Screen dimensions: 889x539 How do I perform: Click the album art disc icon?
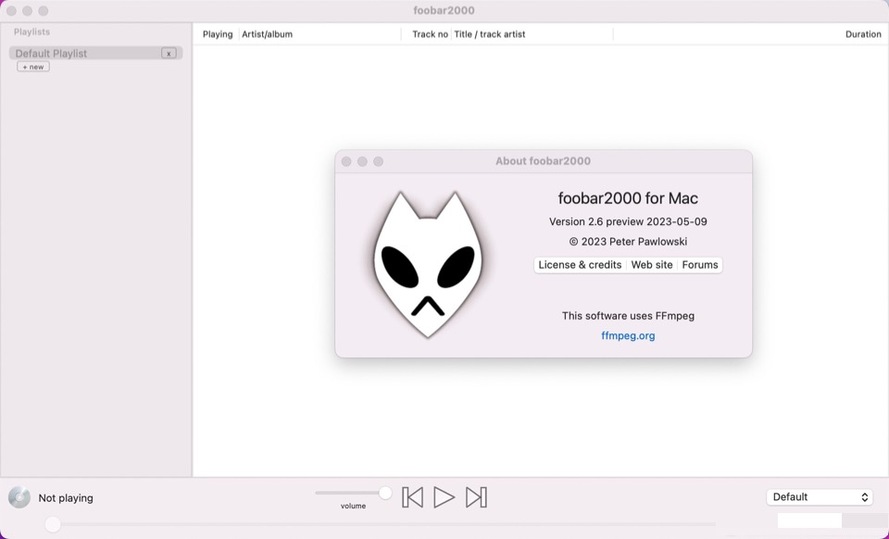tap(19, 498)
